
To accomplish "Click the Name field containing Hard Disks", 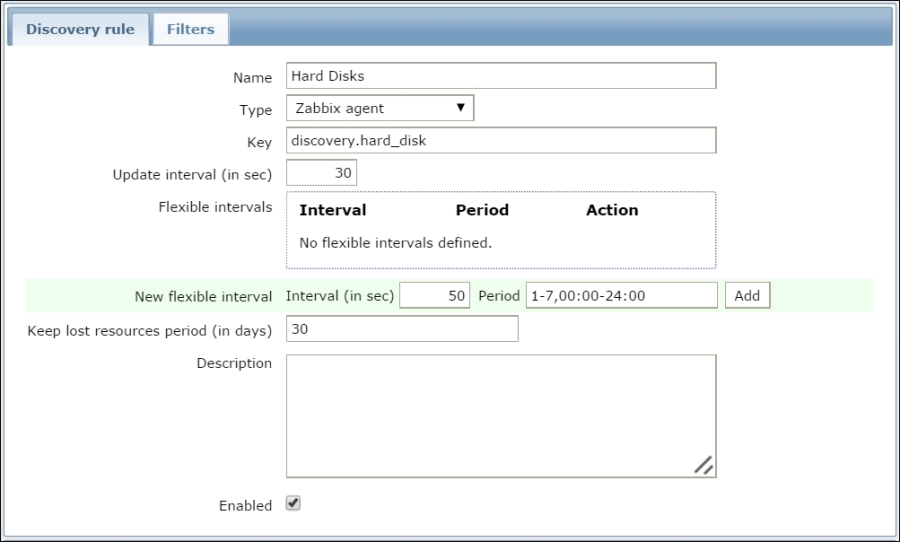I will click(x=501, y=76).
